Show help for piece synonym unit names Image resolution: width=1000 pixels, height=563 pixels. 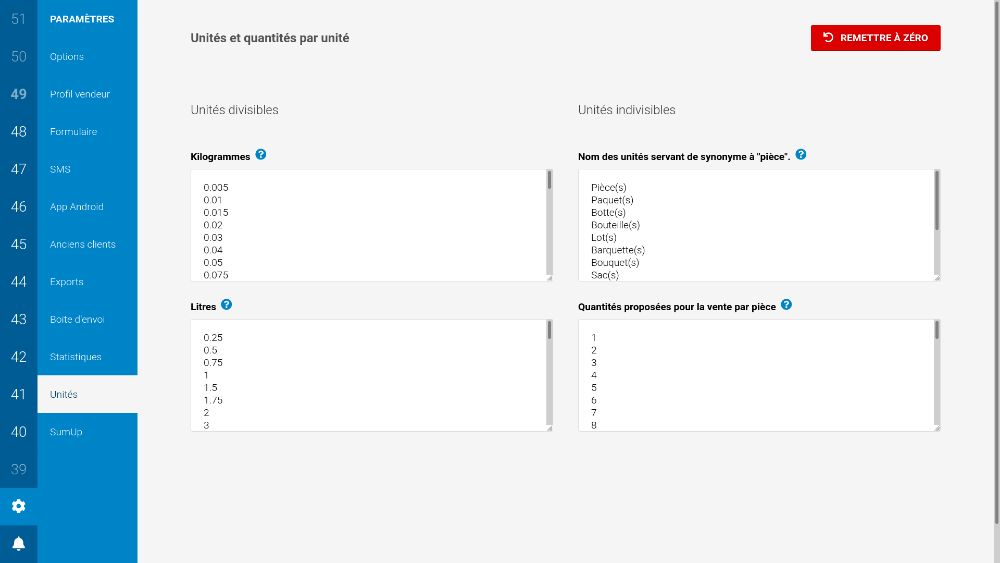[801, 155]
